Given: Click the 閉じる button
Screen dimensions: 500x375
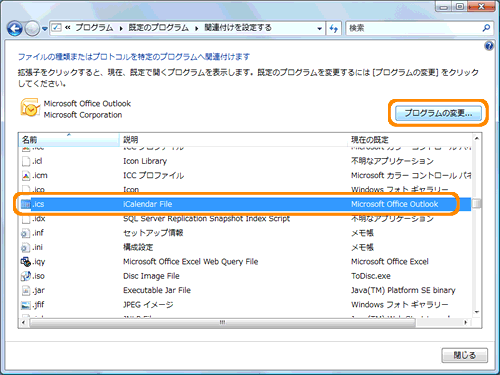Looking at the screenshot, I should point(465,355).
